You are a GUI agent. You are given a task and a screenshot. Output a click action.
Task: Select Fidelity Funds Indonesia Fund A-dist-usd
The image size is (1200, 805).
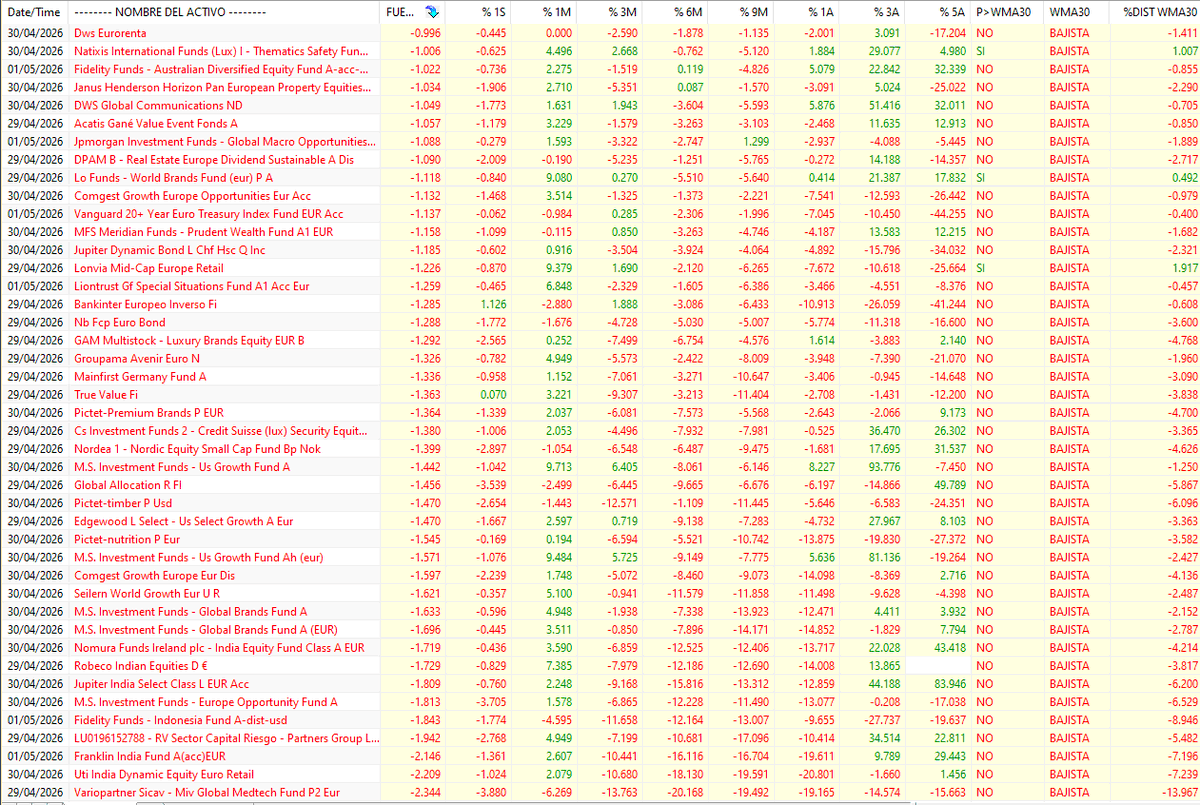(600, 720)
